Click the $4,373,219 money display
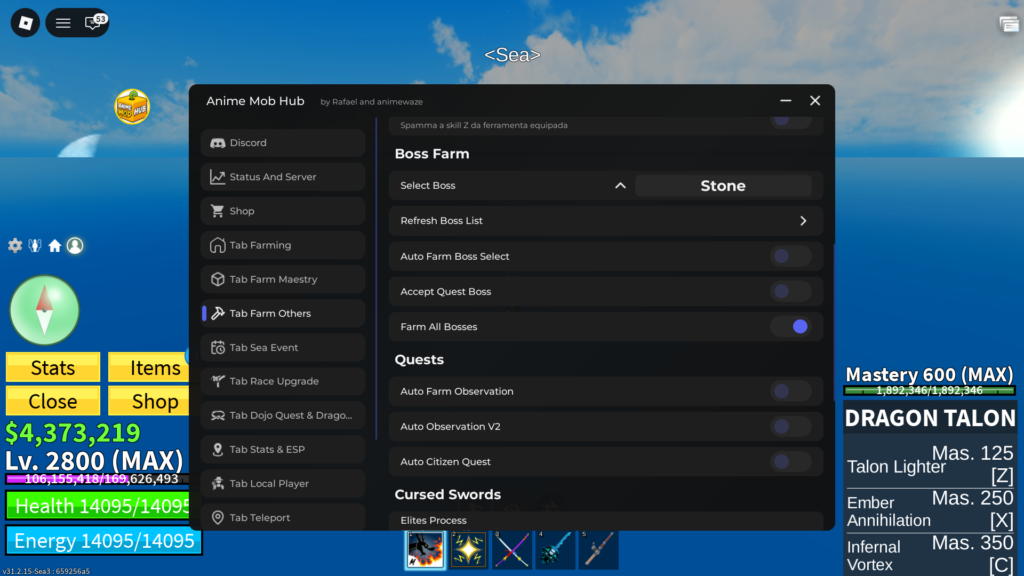Screen dimensions: 1024x576 (x=72, y=432)
